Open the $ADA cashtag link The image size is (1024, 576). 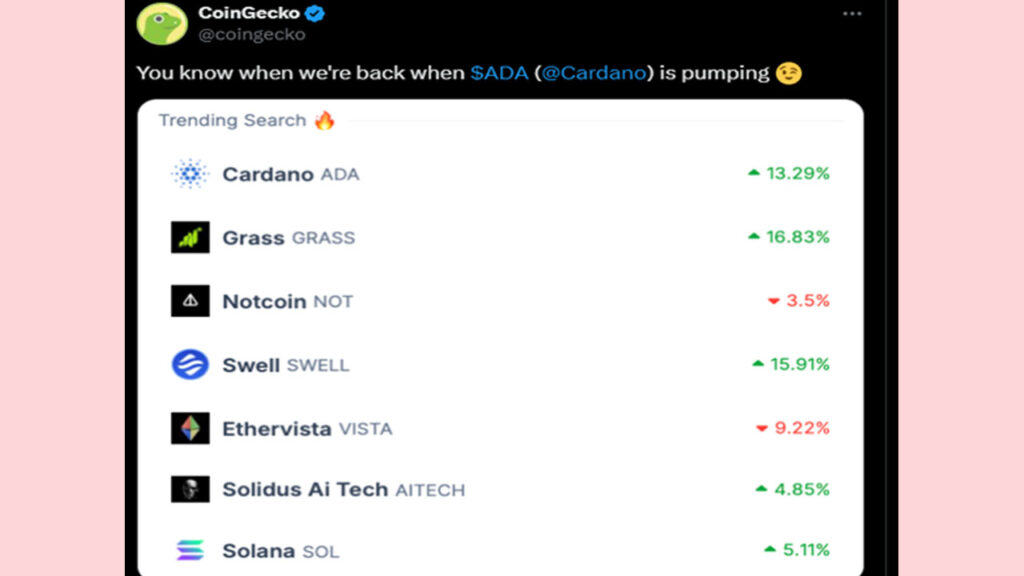[x=497, y=73]
